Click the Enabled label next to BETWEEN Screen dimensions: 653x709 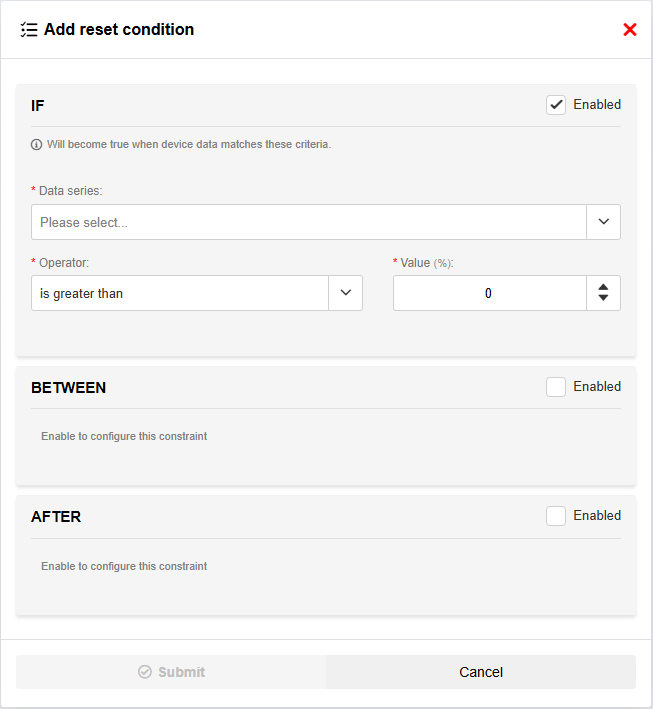coord(597,387)
